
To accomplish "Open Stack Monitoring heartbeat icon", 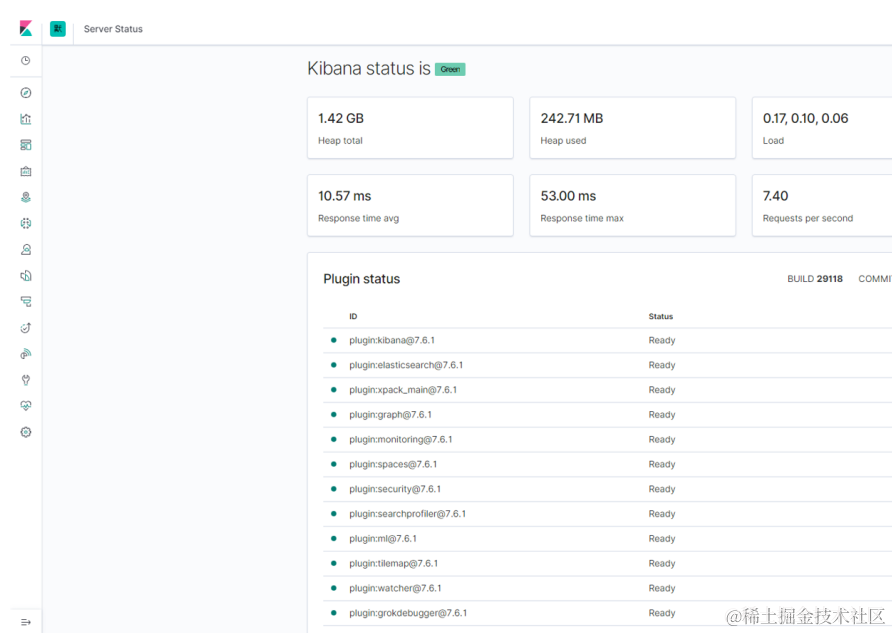I will [x=26, y=406].
